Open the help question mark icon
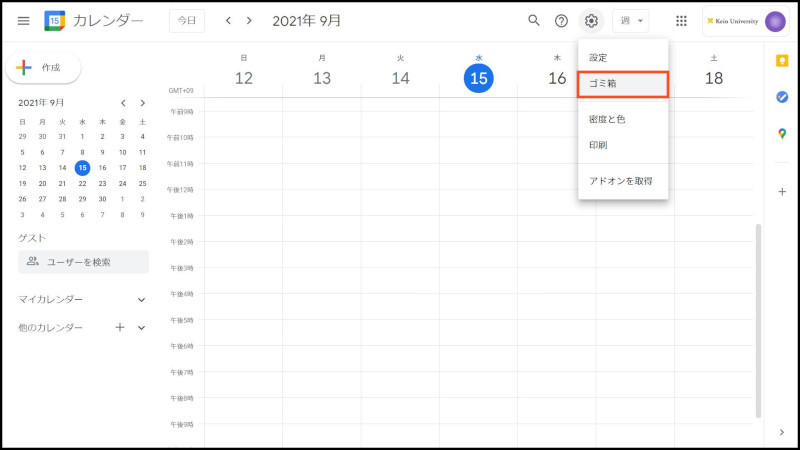Screen dimensions: 800x450 coord(562,20)
